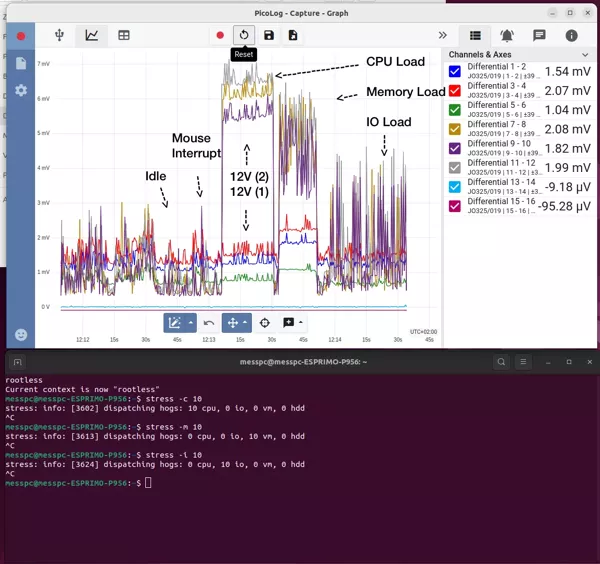The width and height of the screenshot is (600, 564).
Task: Minimize the terminal window
Action: (x=548, y=362)
